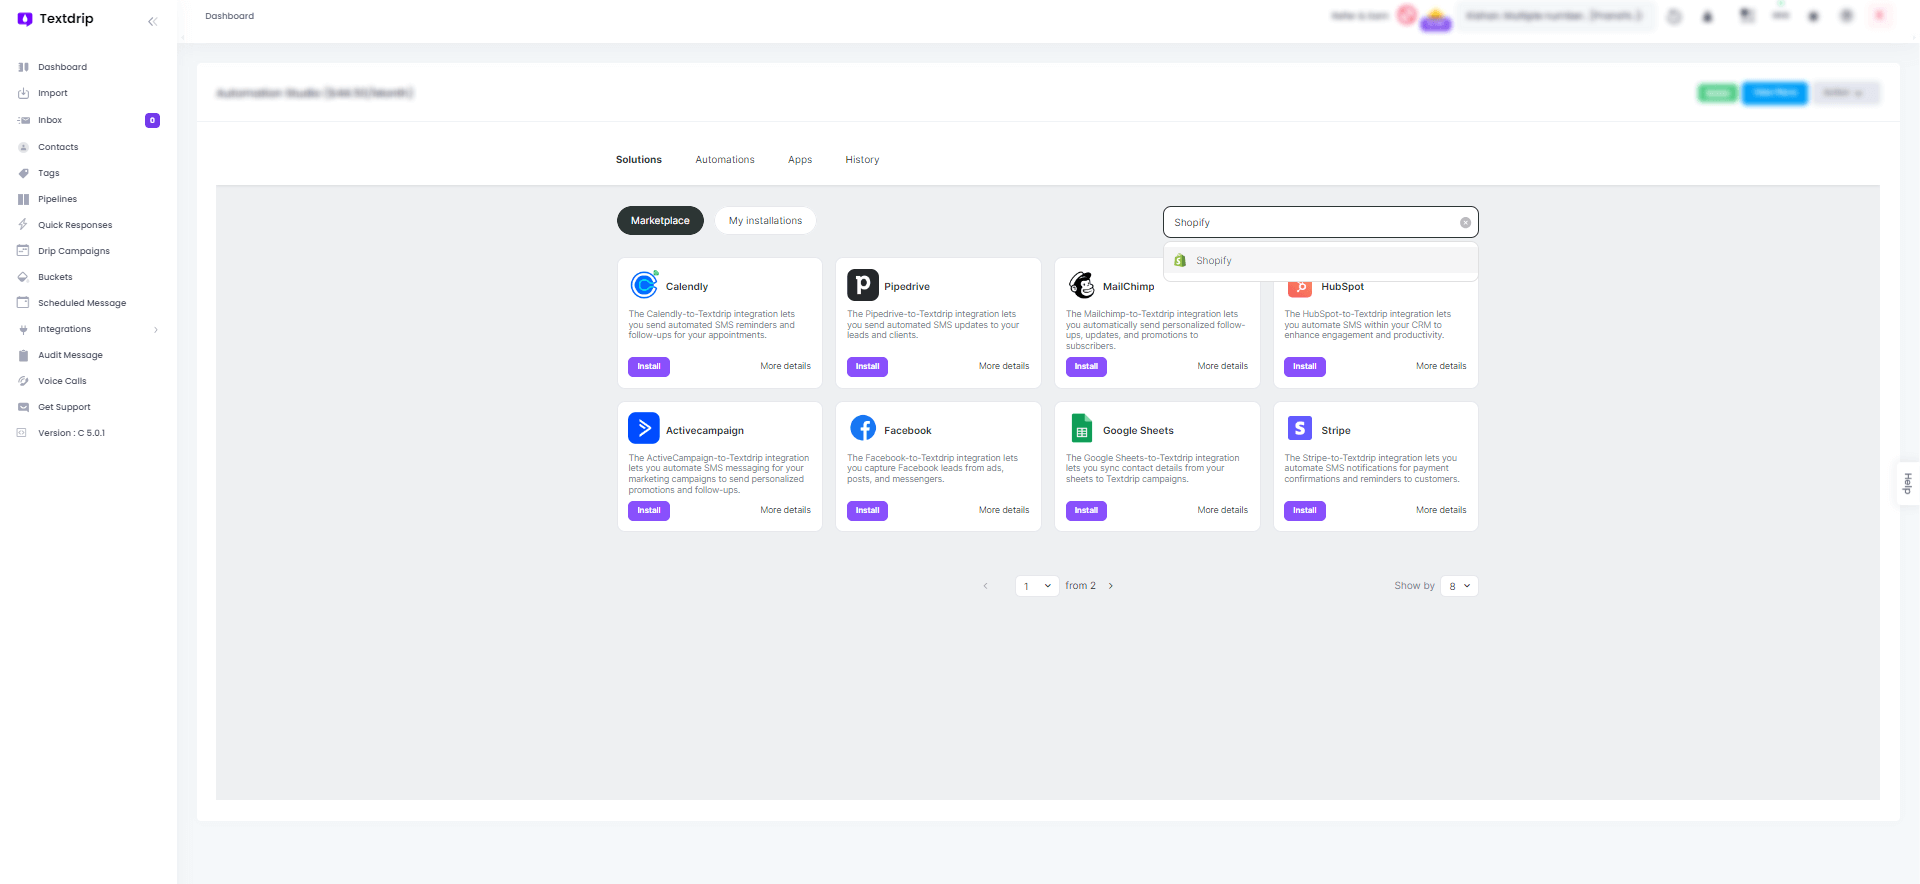Viewport: 1920px width, 884px height.
Task: Go to previous results page
Action: (x=985, y=586)
